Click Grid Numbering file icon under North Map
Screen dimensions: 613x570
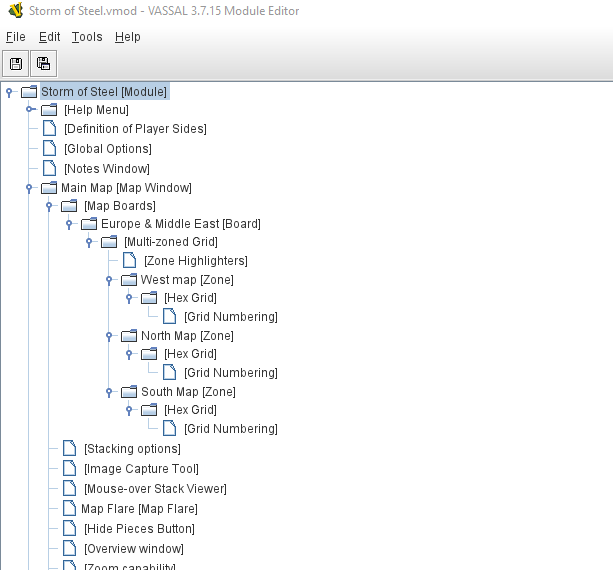(169, 372)
